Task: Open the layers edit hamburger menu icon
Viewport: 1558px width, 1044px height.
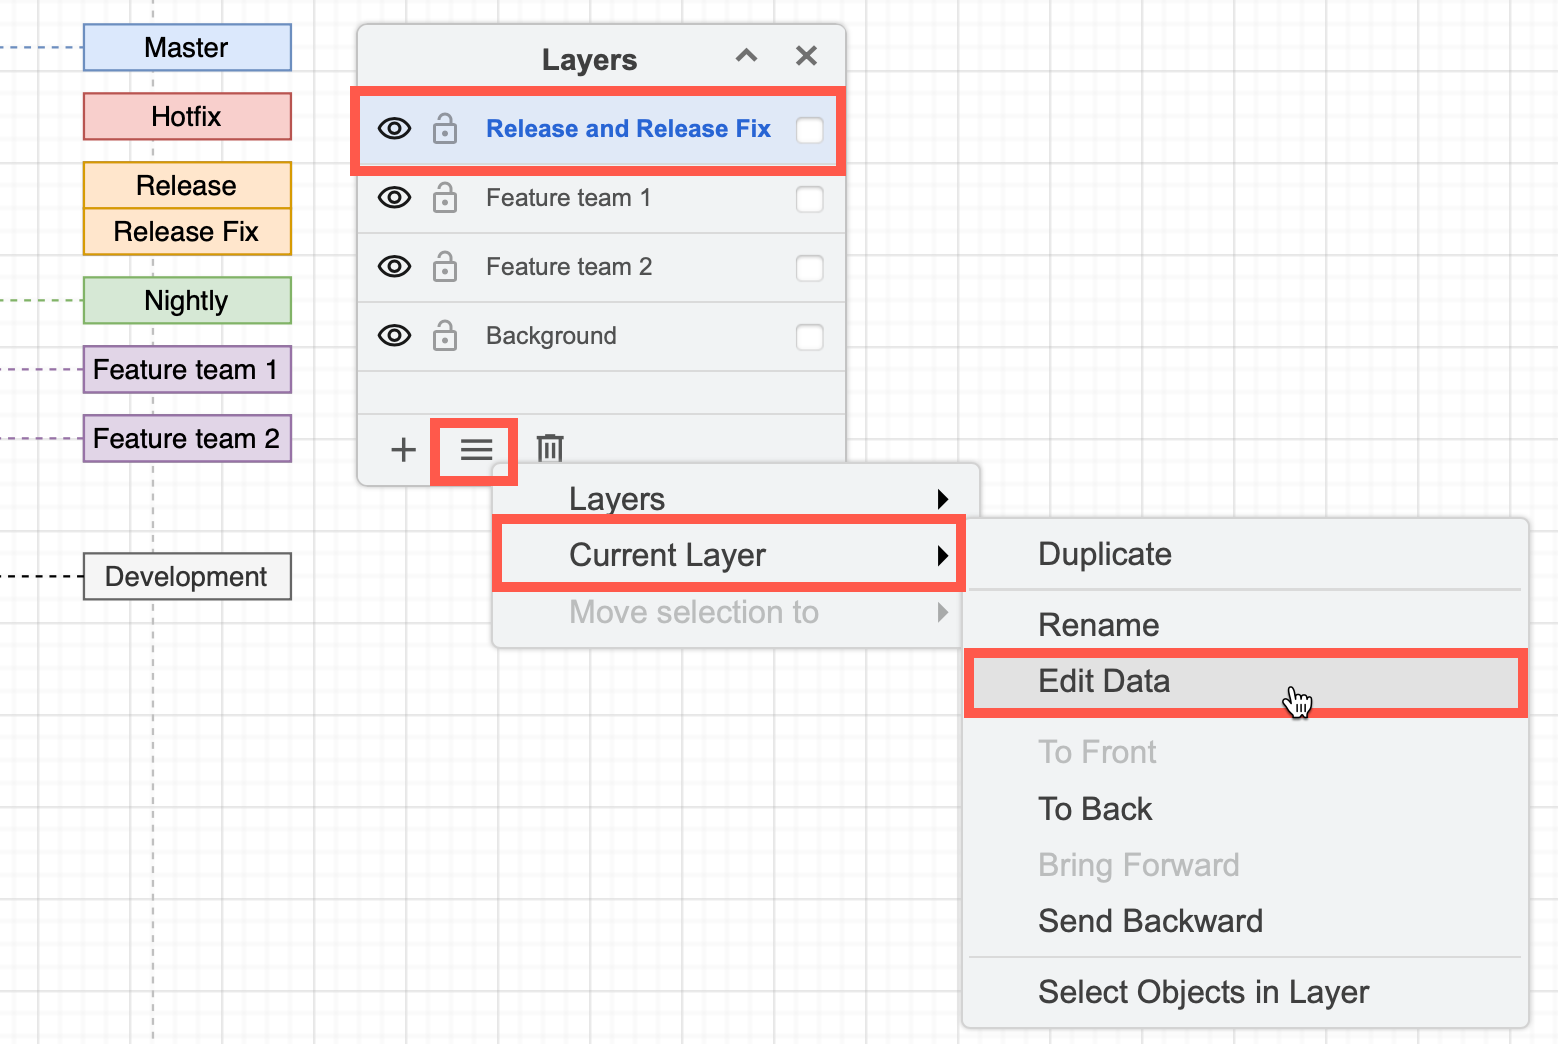Action: tap(473, 449)
